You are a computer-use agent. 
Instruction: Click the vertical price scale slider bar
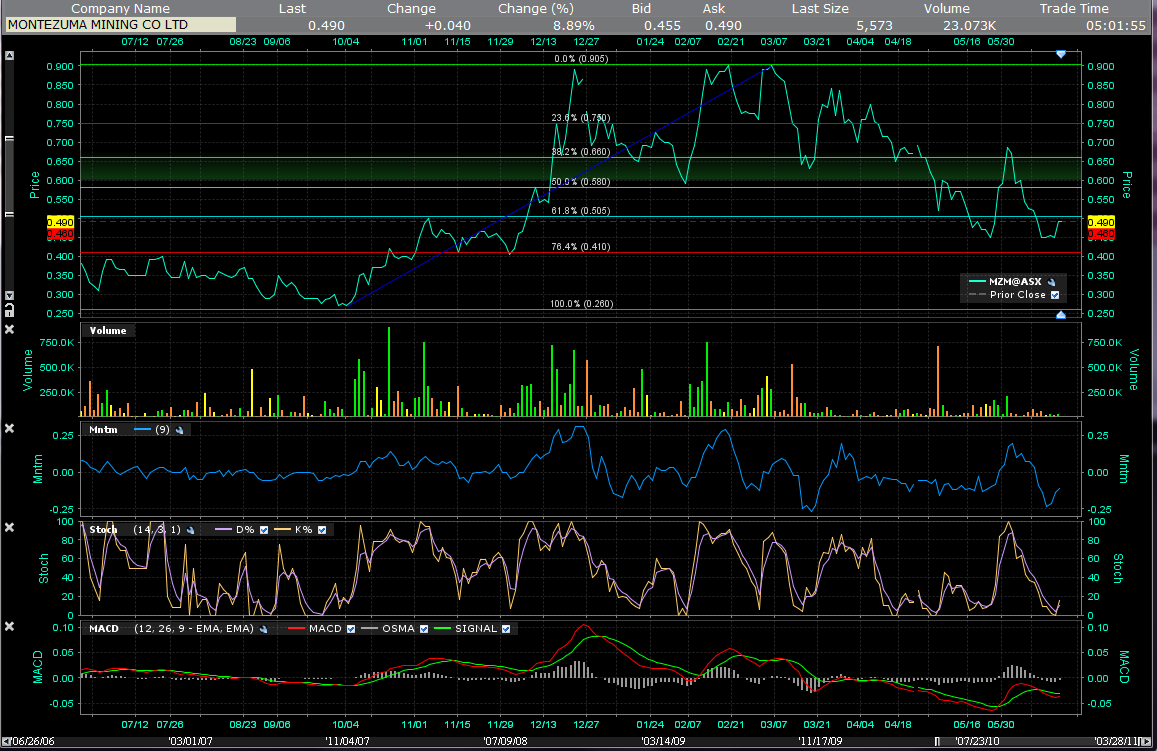pyautogui.click(x=9, y=175)
